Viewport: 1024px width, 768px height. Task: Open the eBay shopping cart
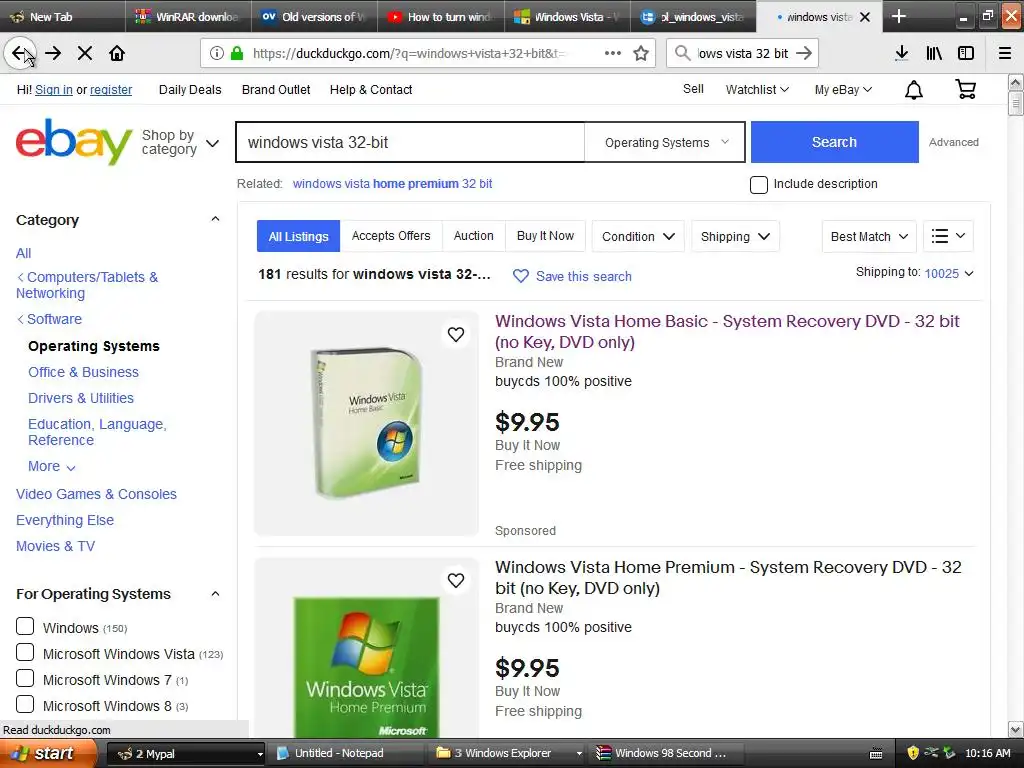(x=965, y=89)
